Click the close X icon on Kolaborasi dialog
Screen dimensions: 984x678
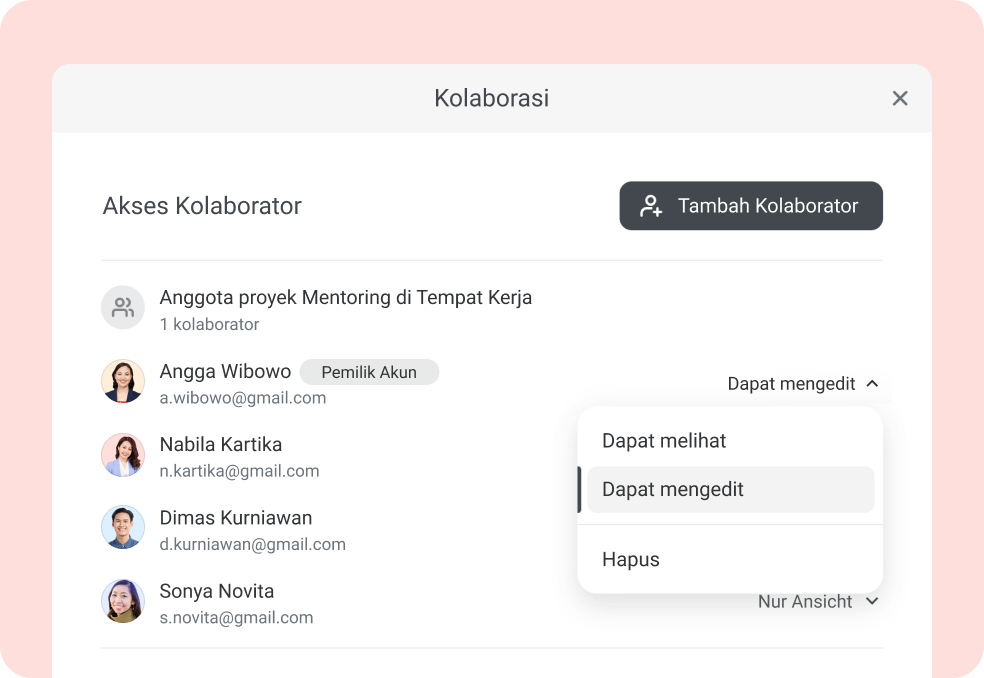coord(899,98)
